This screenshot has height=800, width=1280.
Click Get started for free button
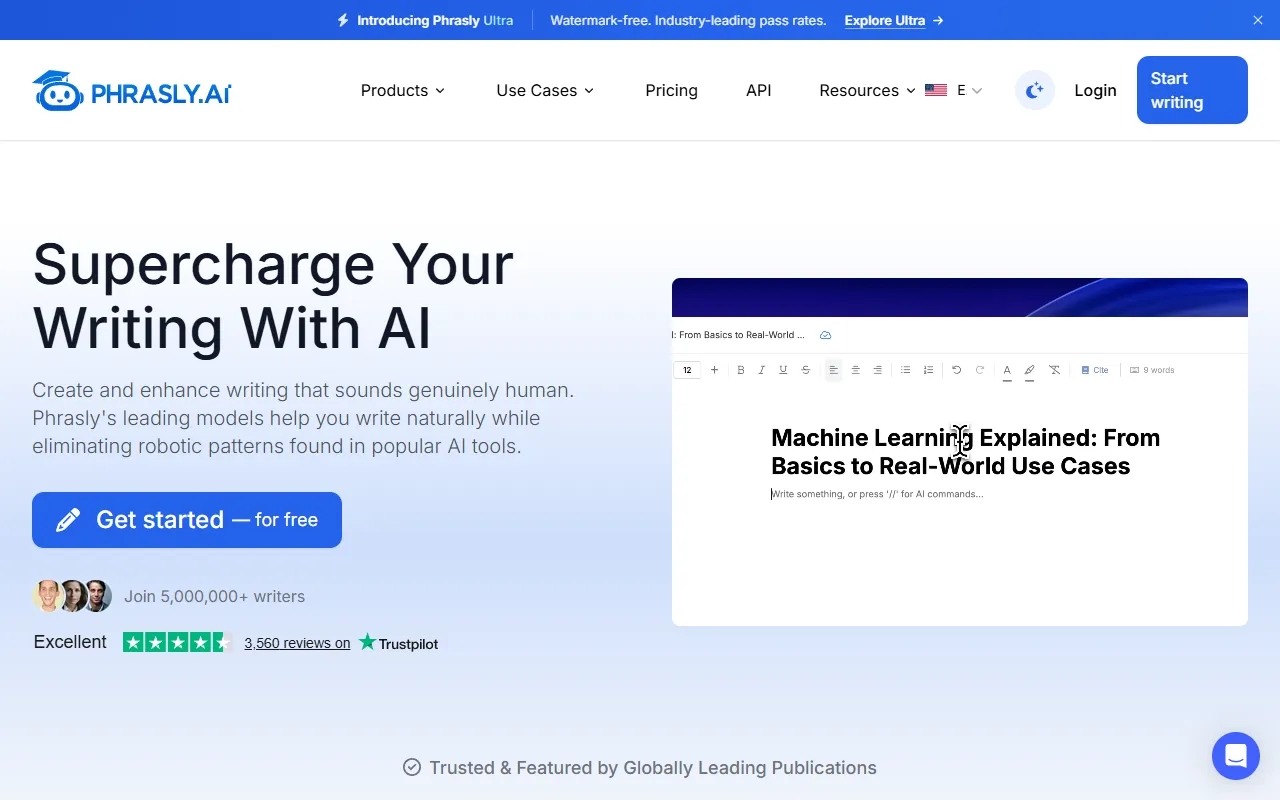tap(187, 520)
